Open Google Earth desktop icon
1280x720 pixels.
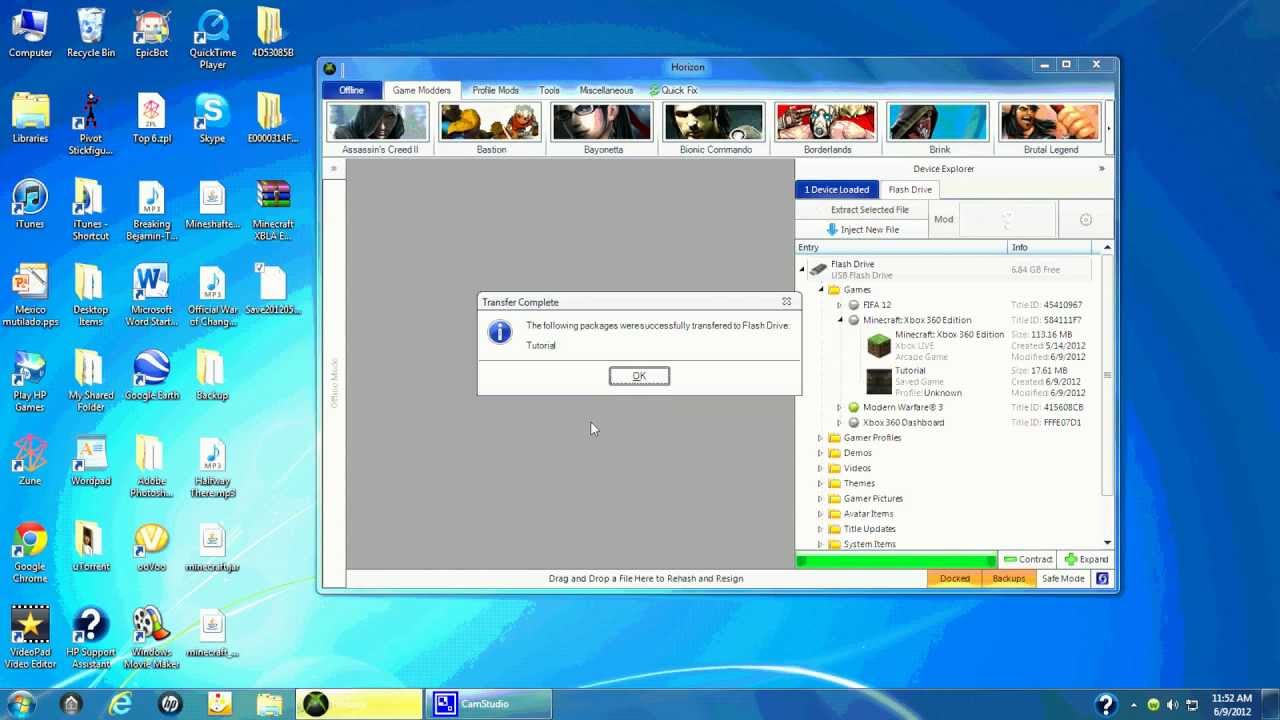[x=151, y=377]
